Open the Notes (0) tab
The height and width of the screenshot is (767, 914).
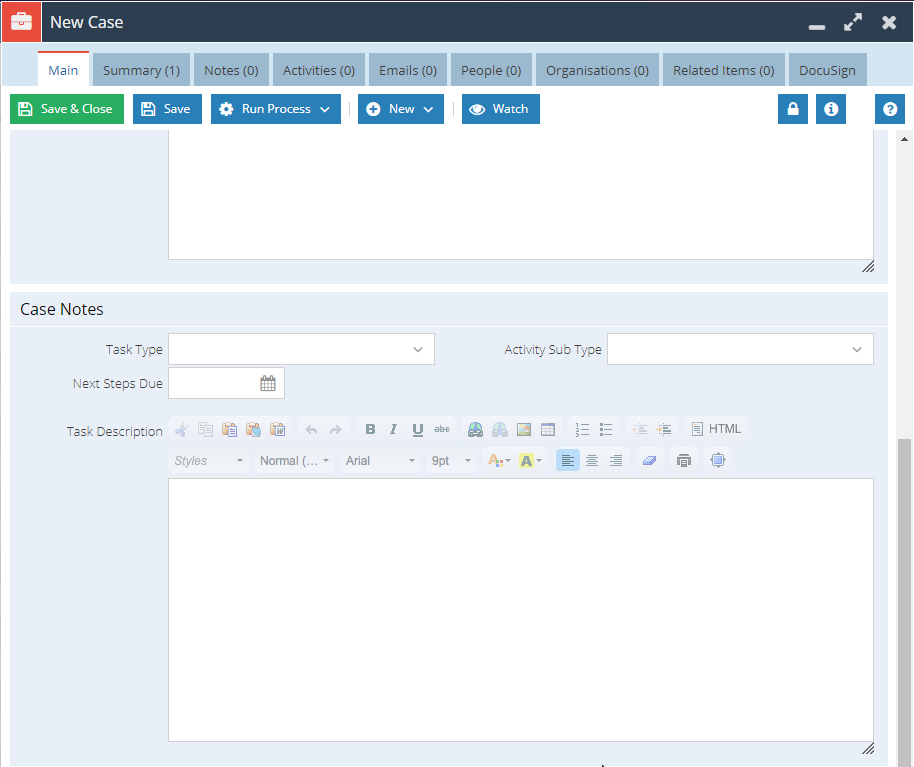[x=231, y=70]
